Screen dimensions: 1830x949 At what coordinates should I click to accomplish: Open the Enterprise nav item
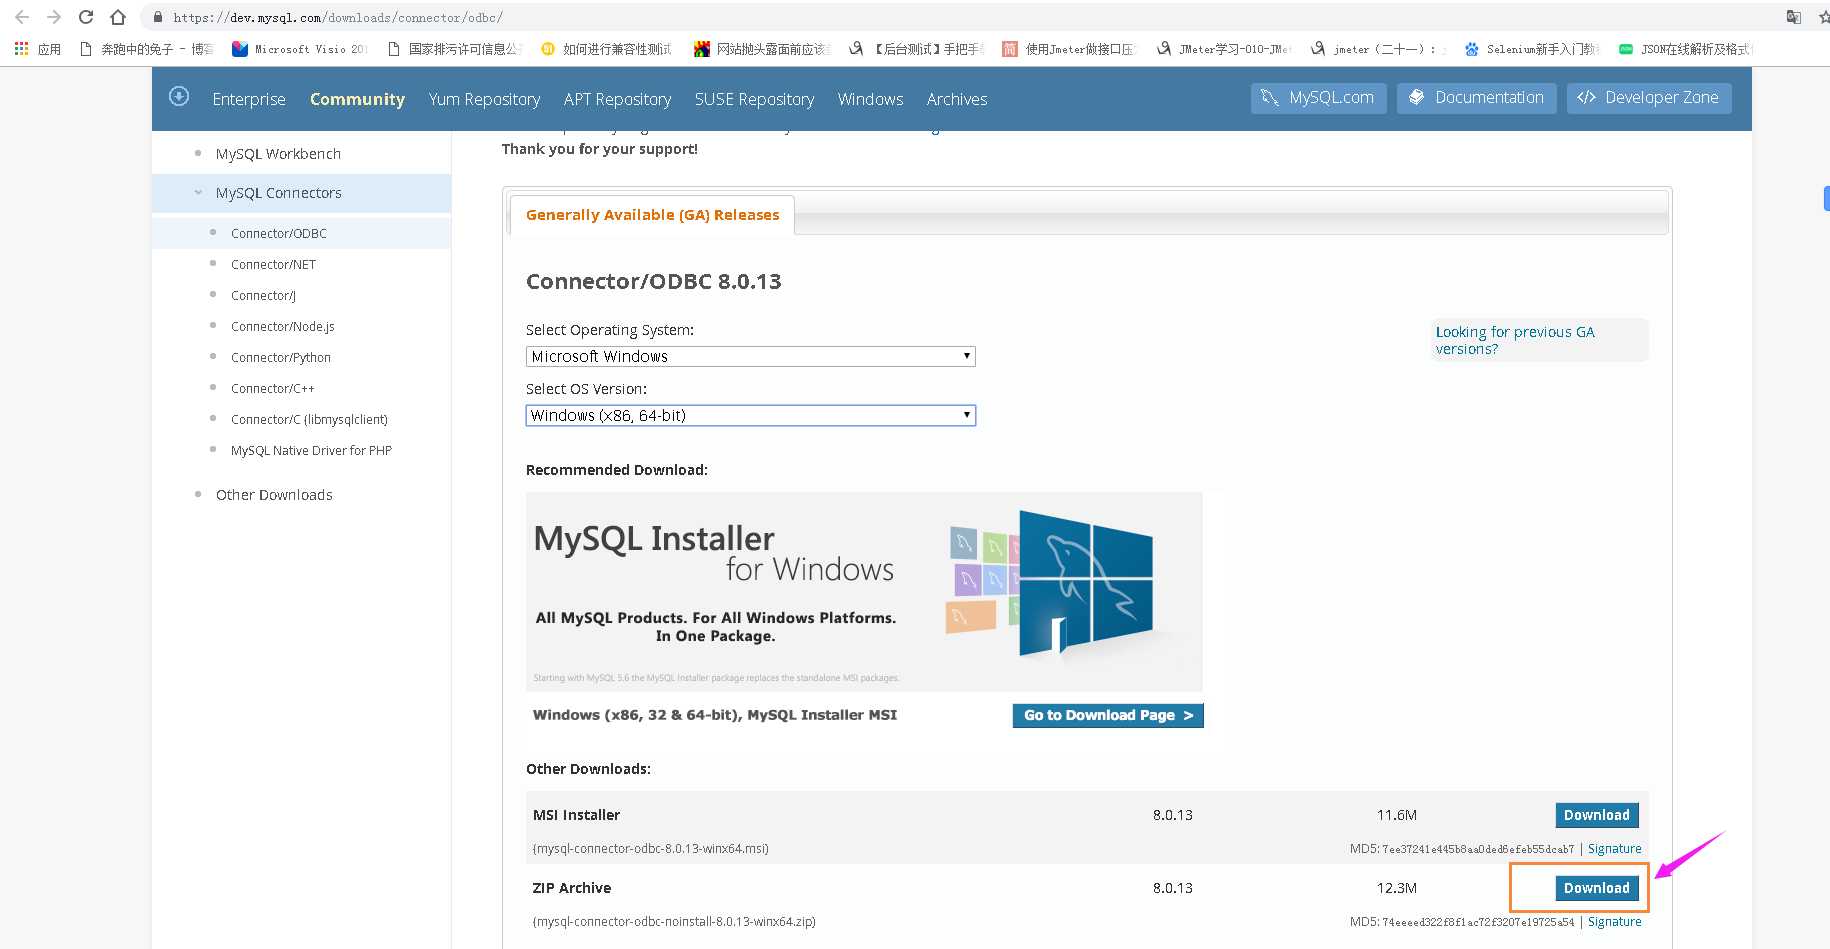pyautogui.click(x=249, y=99)
